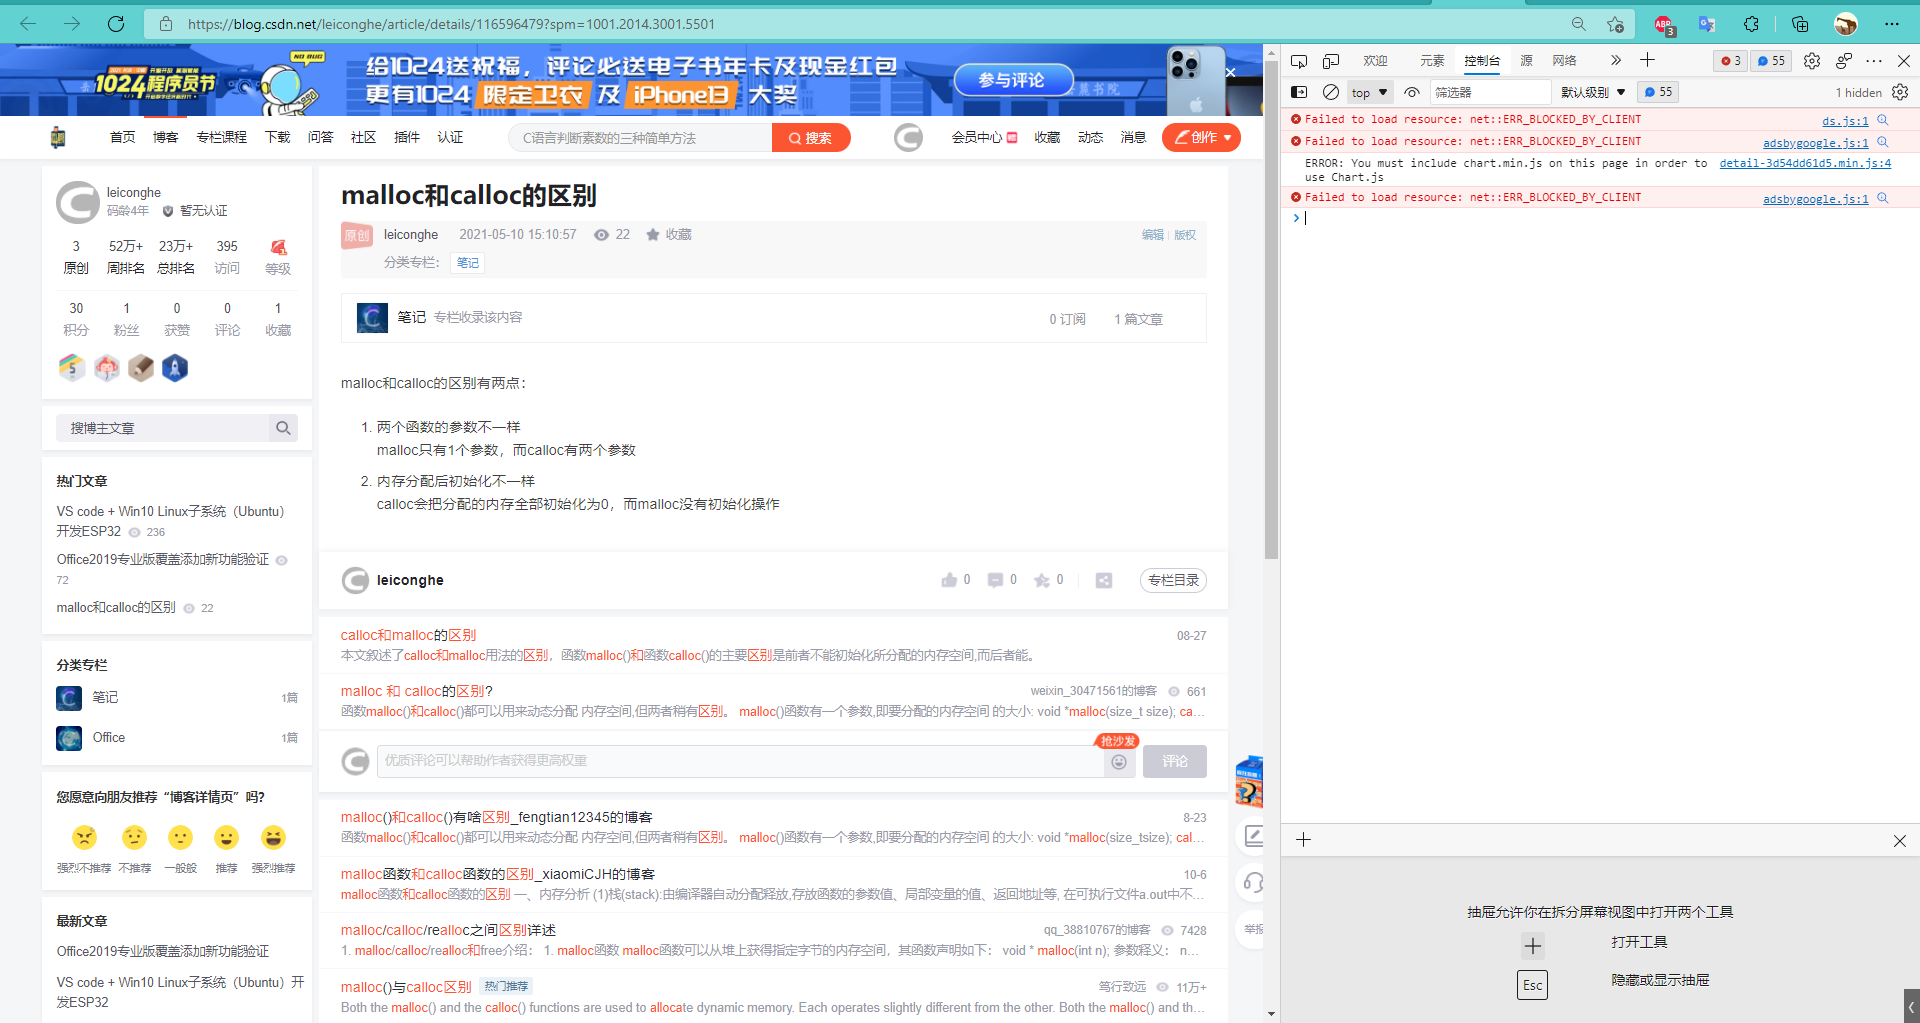Open DevTools settings with the gear icon

[x=1811, y=61]
